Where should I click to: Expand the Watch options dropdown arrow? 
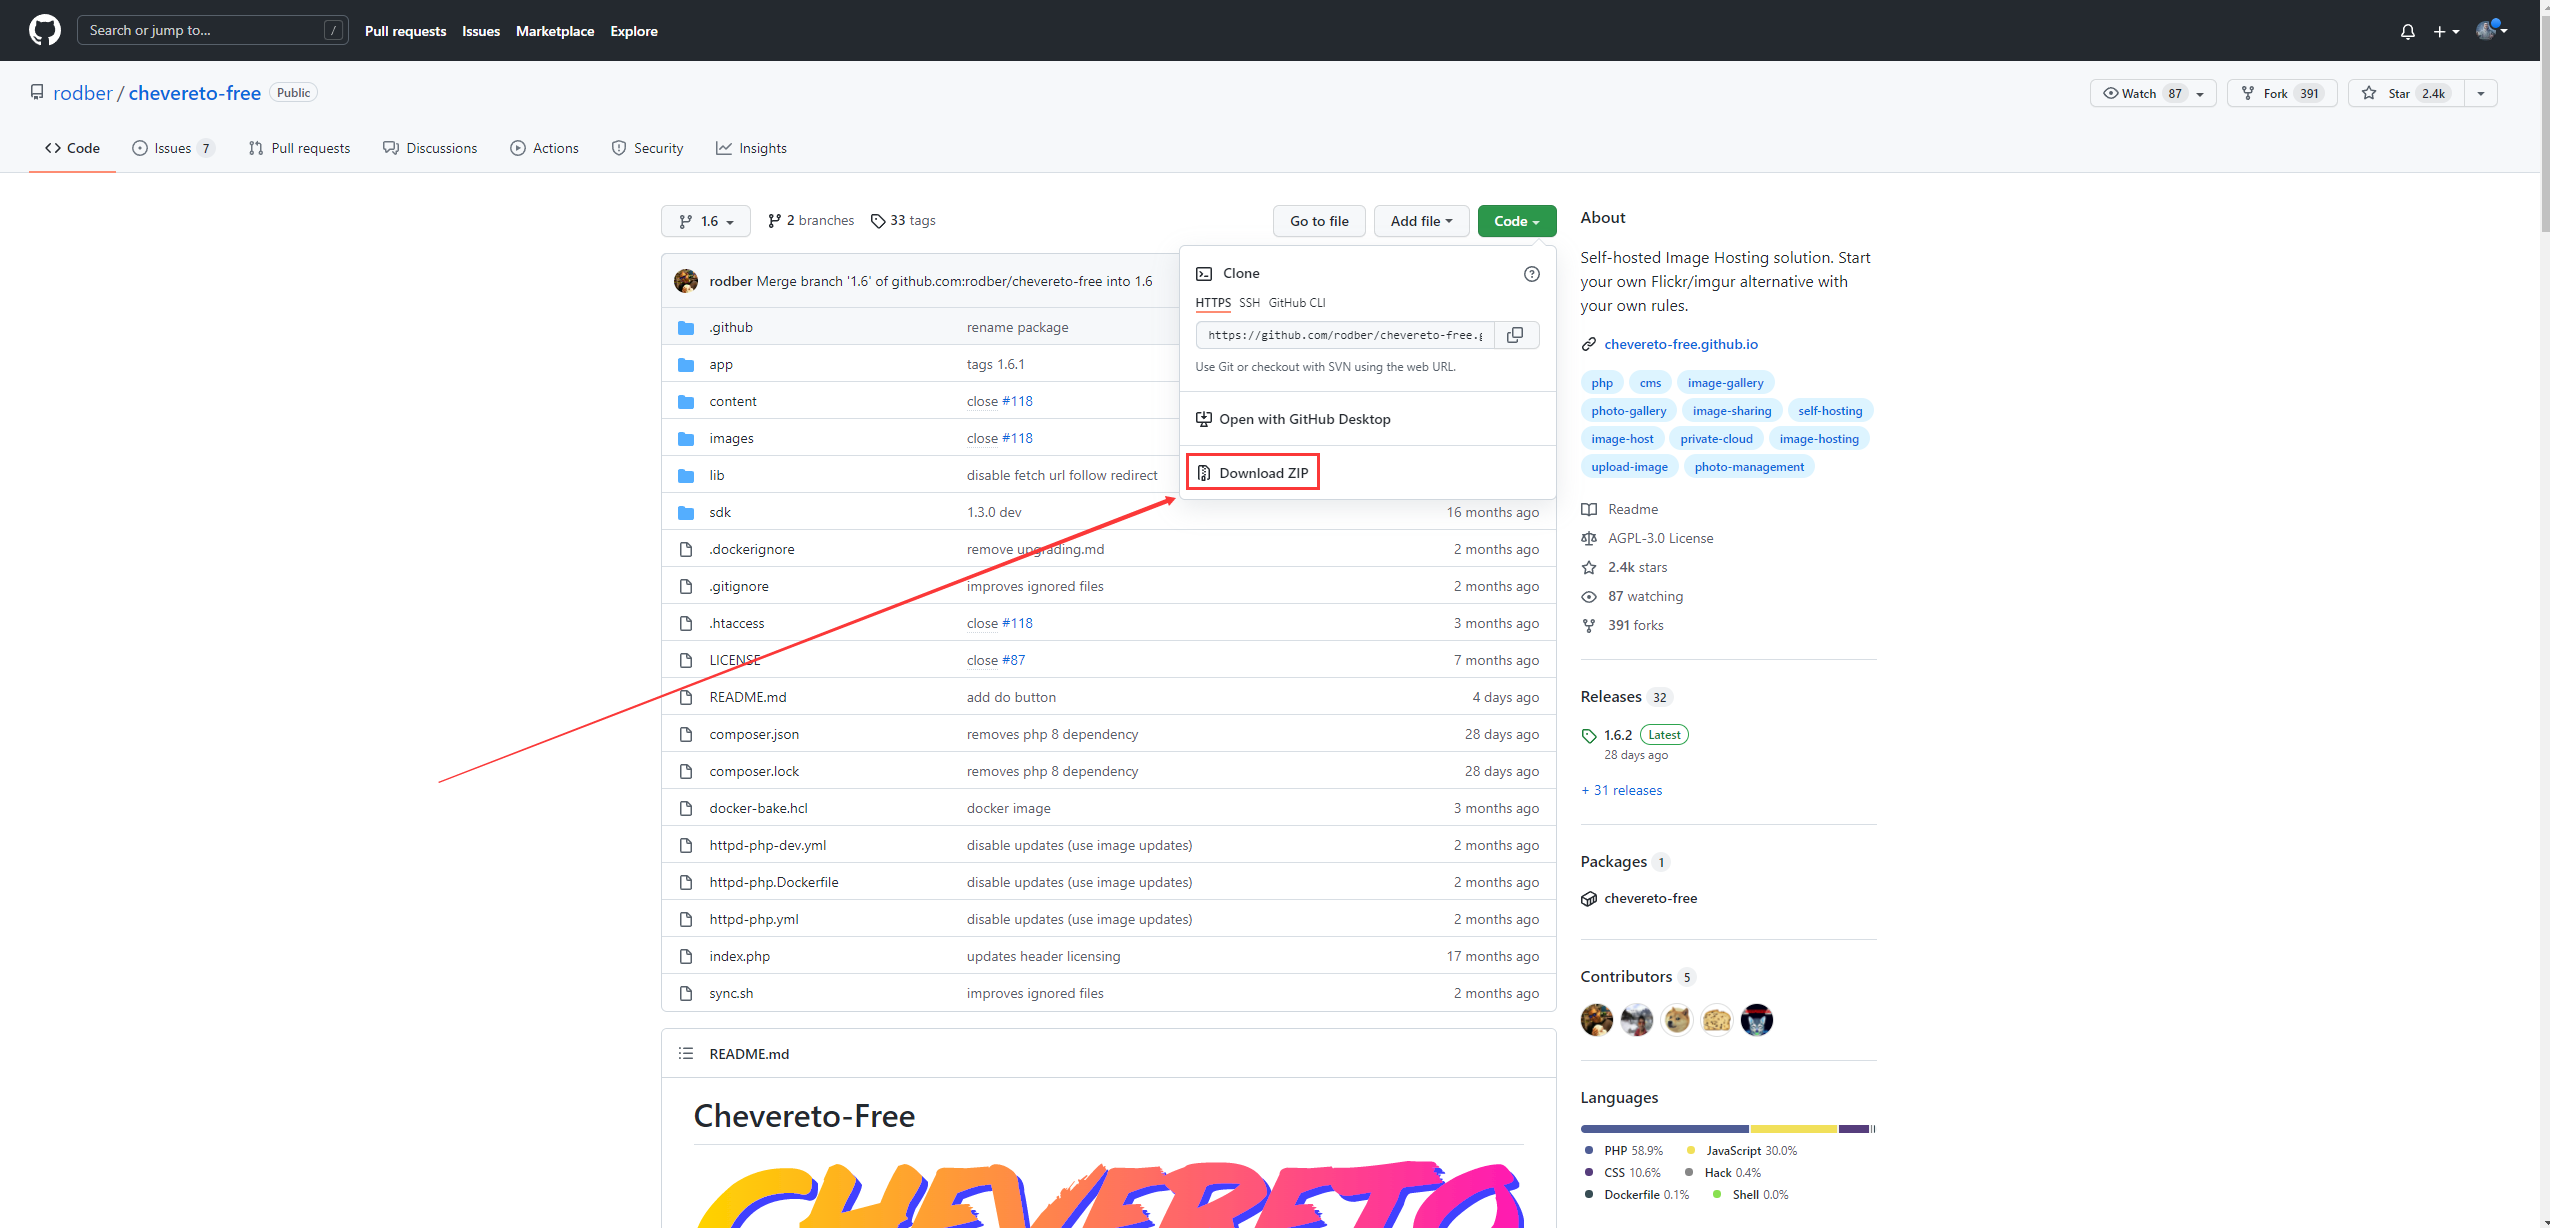click(x=2200, y=93)
